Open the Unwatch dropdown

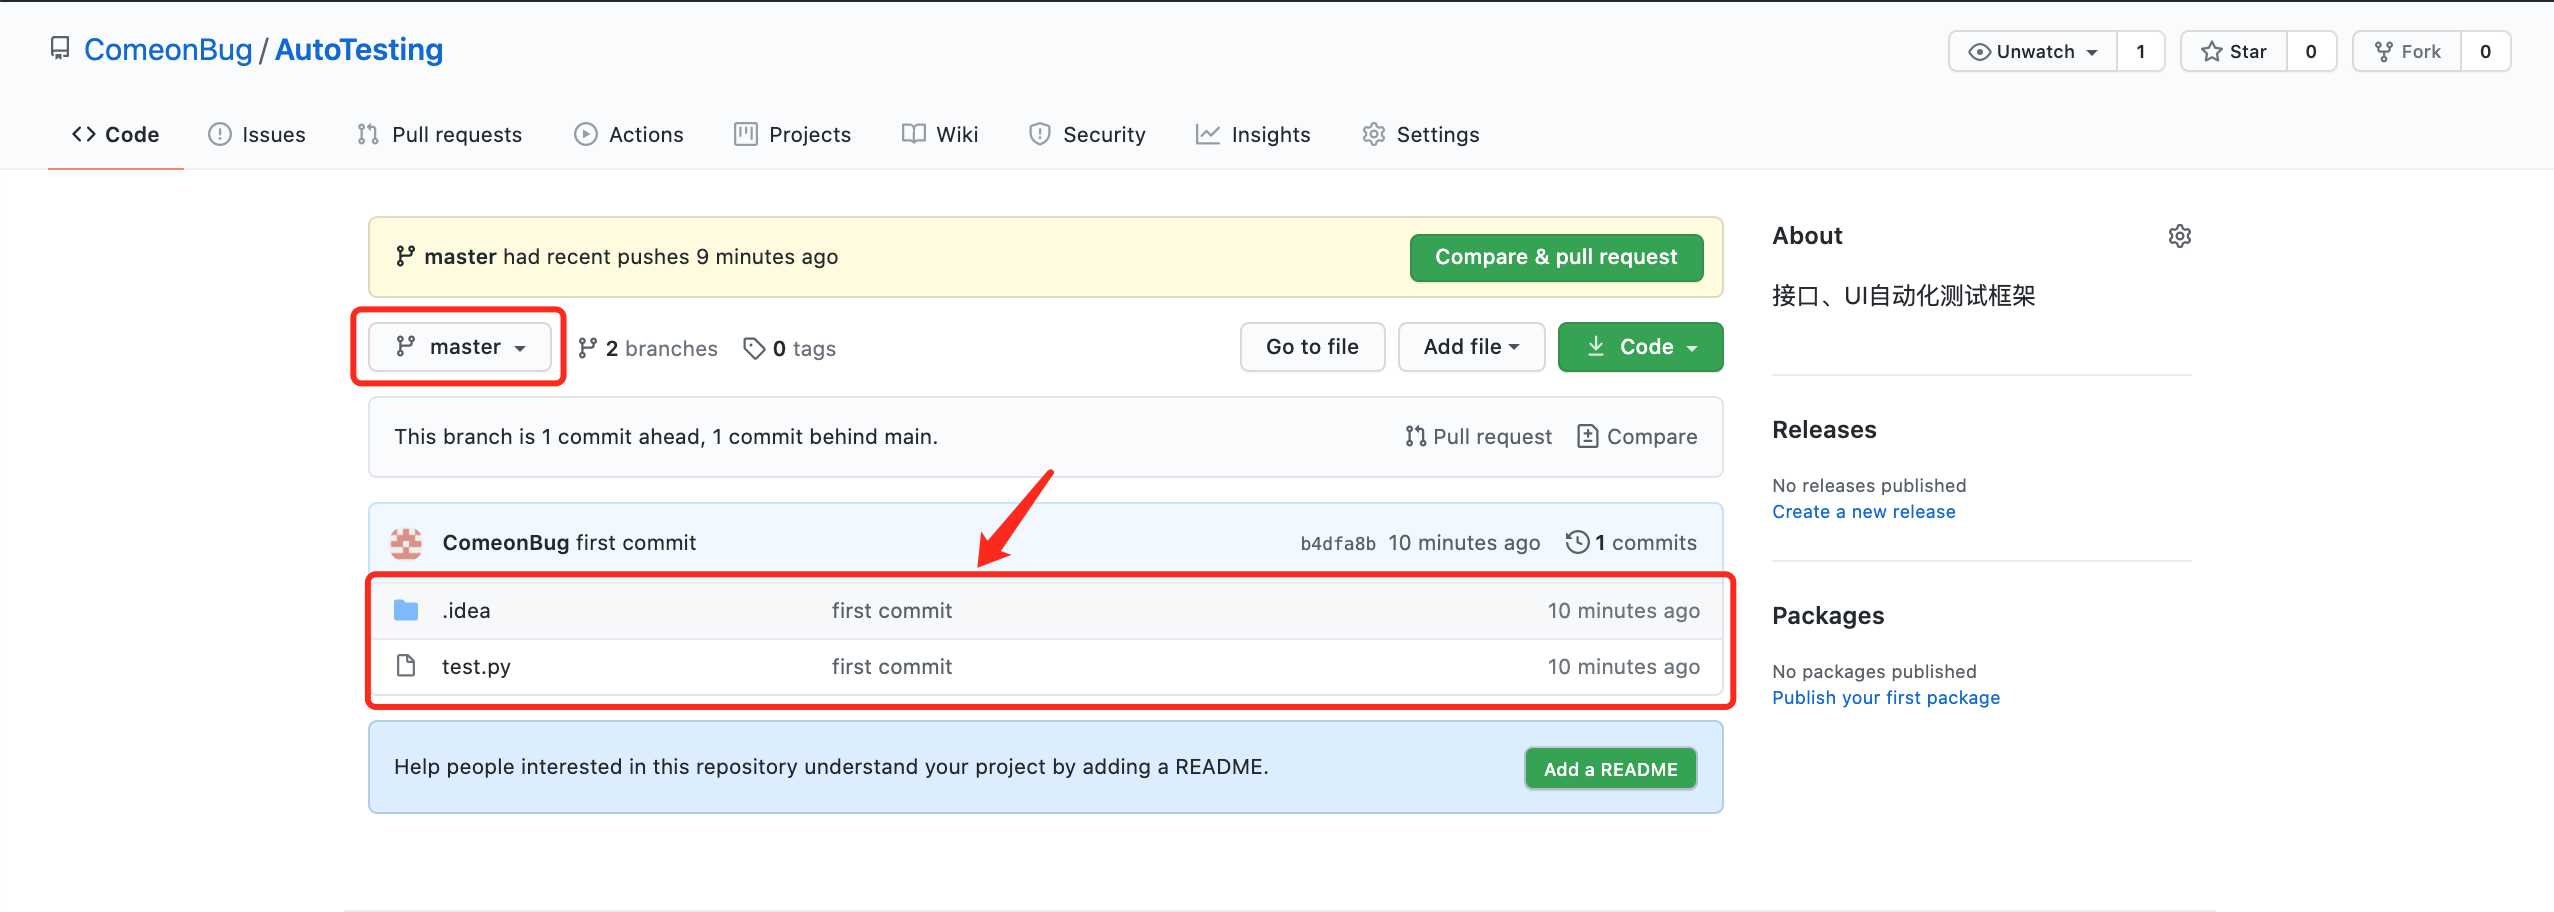coord(2033,52)
